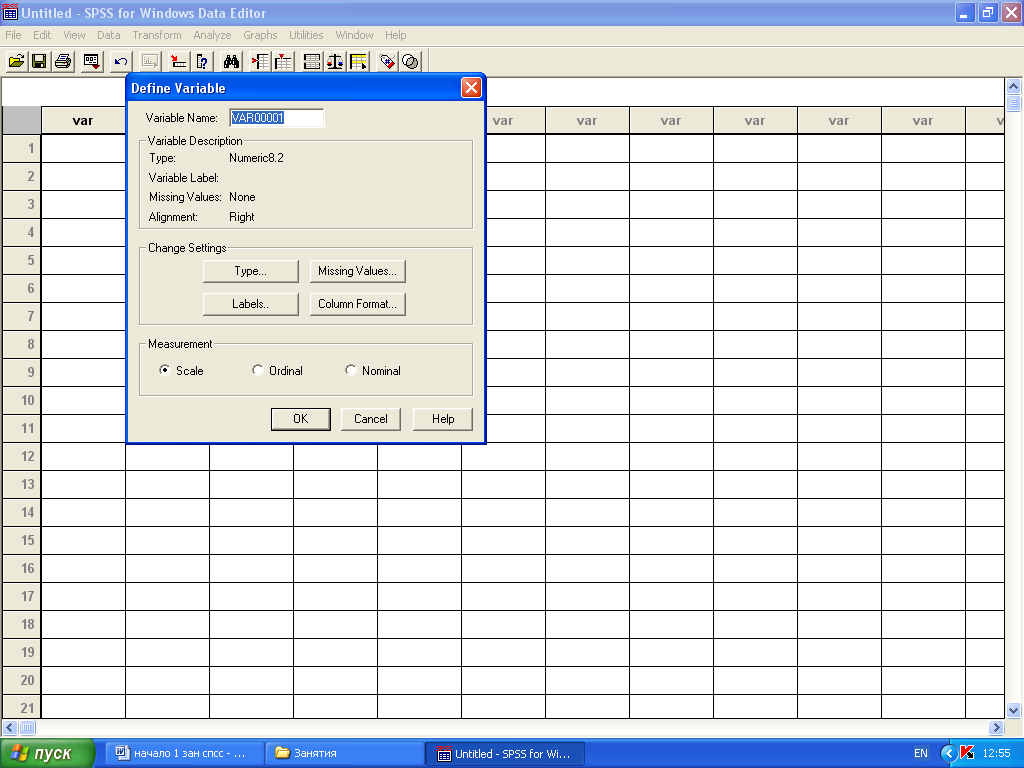
Task: Confirm the dialog with OK
Action: pyautogui.click(x=300, y=419)
